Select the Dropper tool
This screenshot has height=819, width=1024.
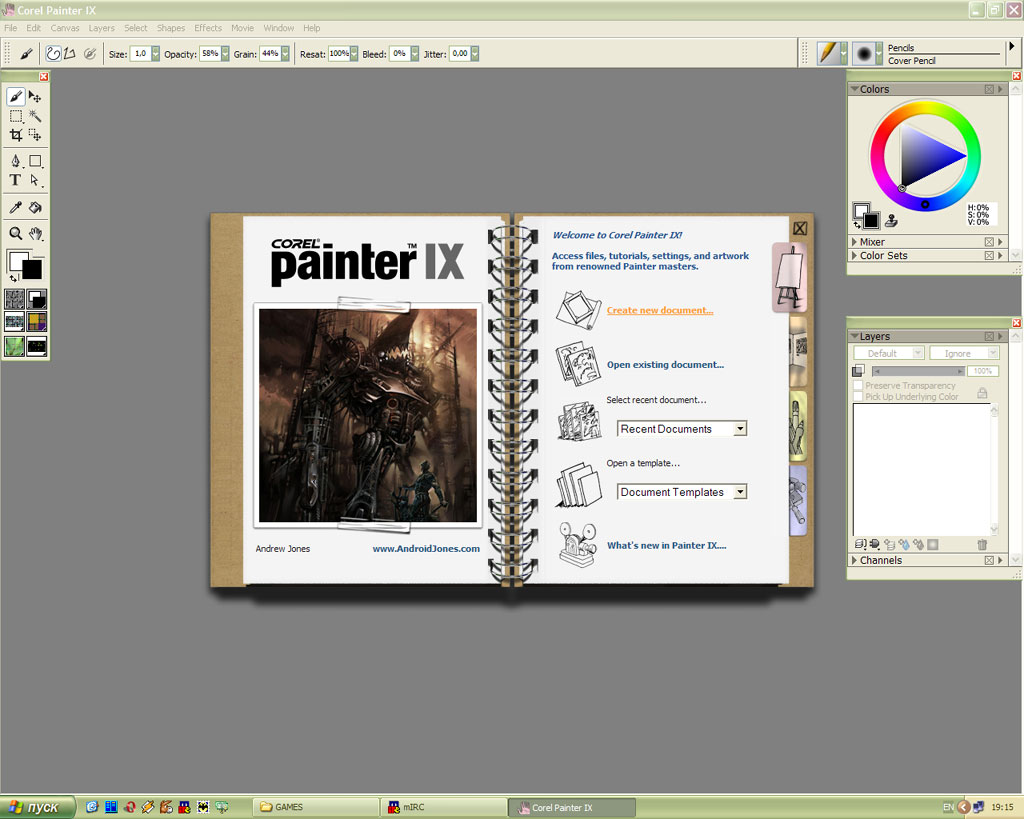pyautogui.click(x=16, y=208)
